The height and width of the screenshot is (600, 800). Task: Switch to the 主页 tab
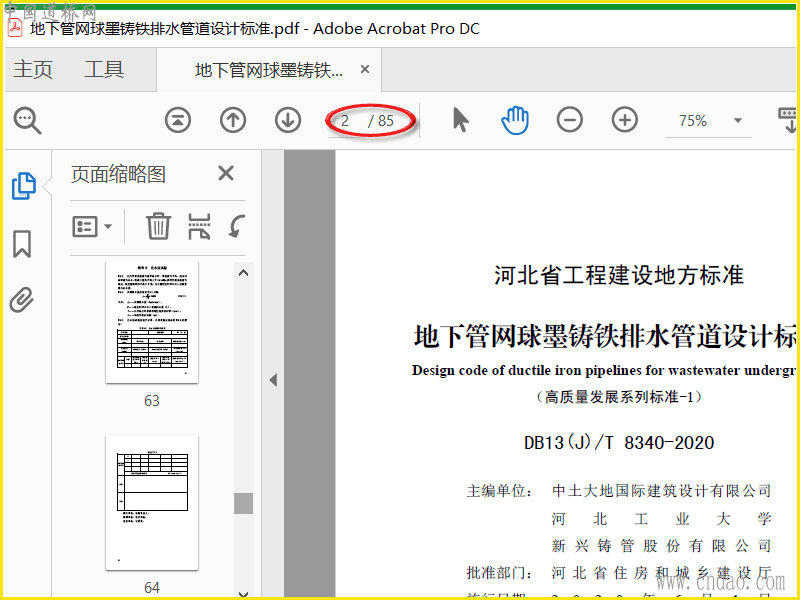click(x=33, y=69)
